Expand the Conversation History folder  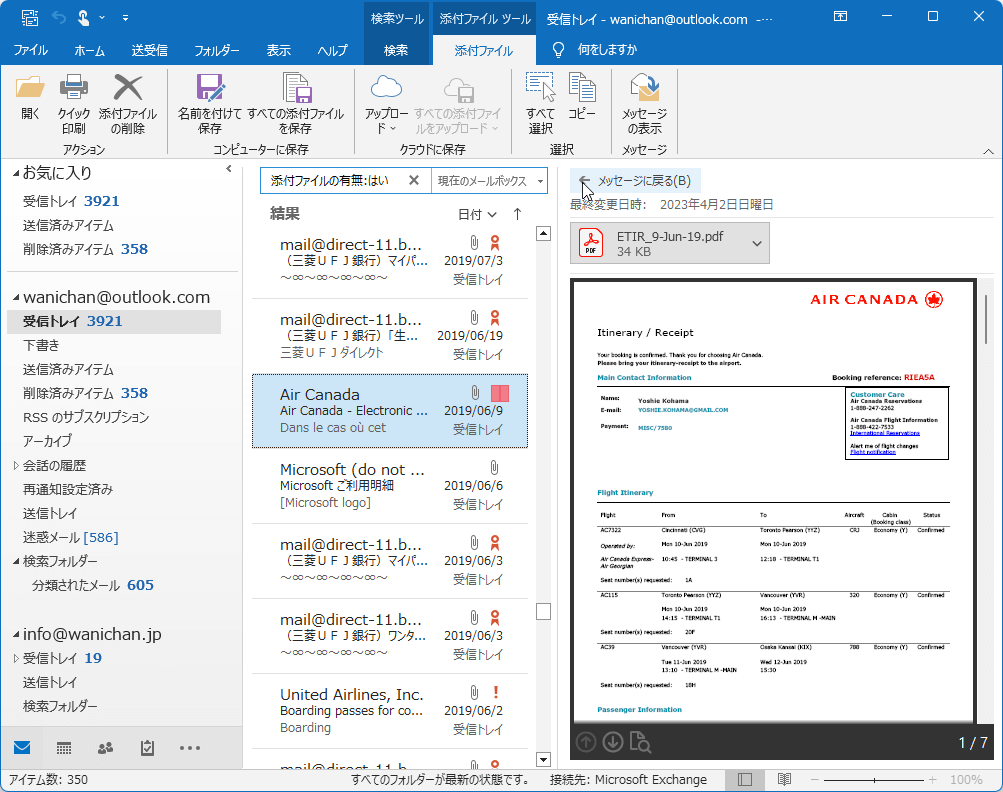point(16,466)
